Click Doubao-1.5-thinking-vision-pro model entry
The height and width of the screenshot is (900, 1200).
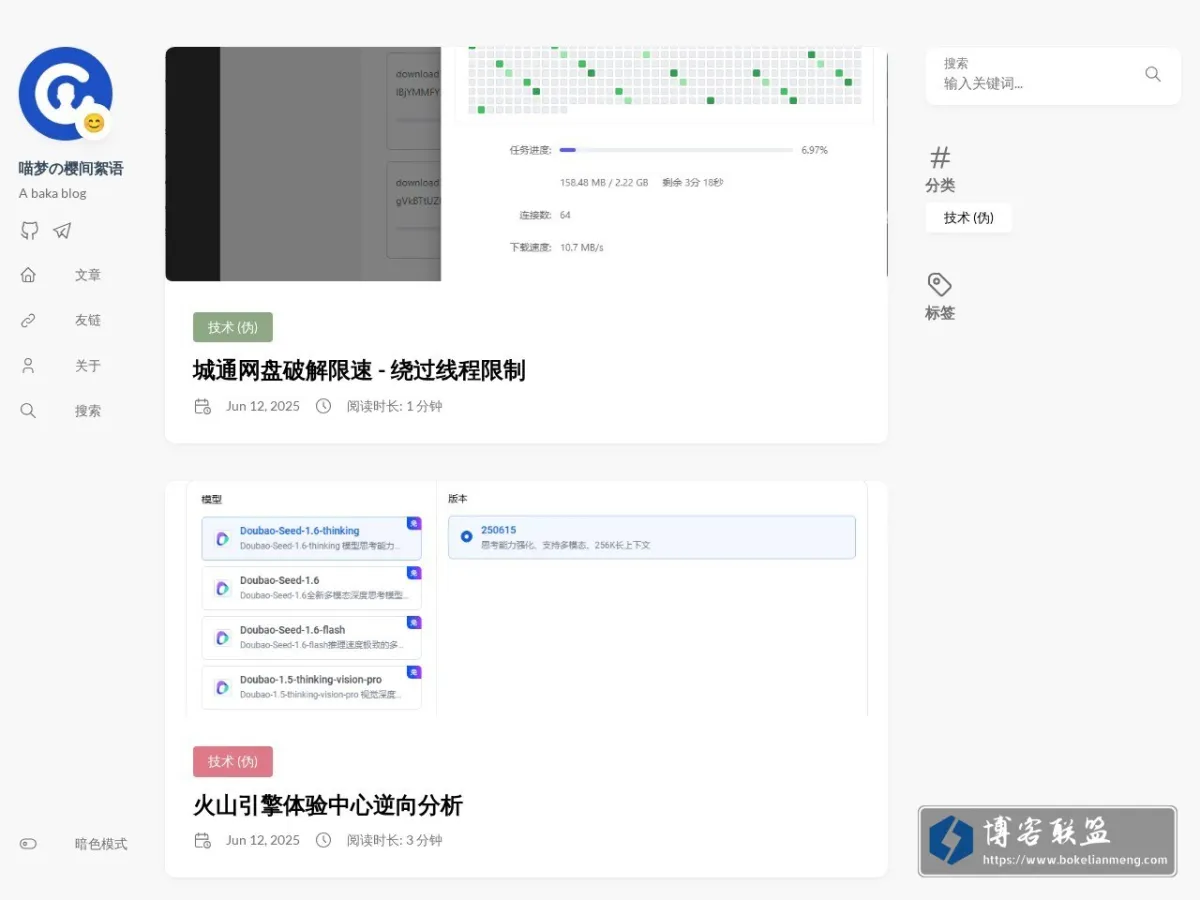(x=311, y=687)
